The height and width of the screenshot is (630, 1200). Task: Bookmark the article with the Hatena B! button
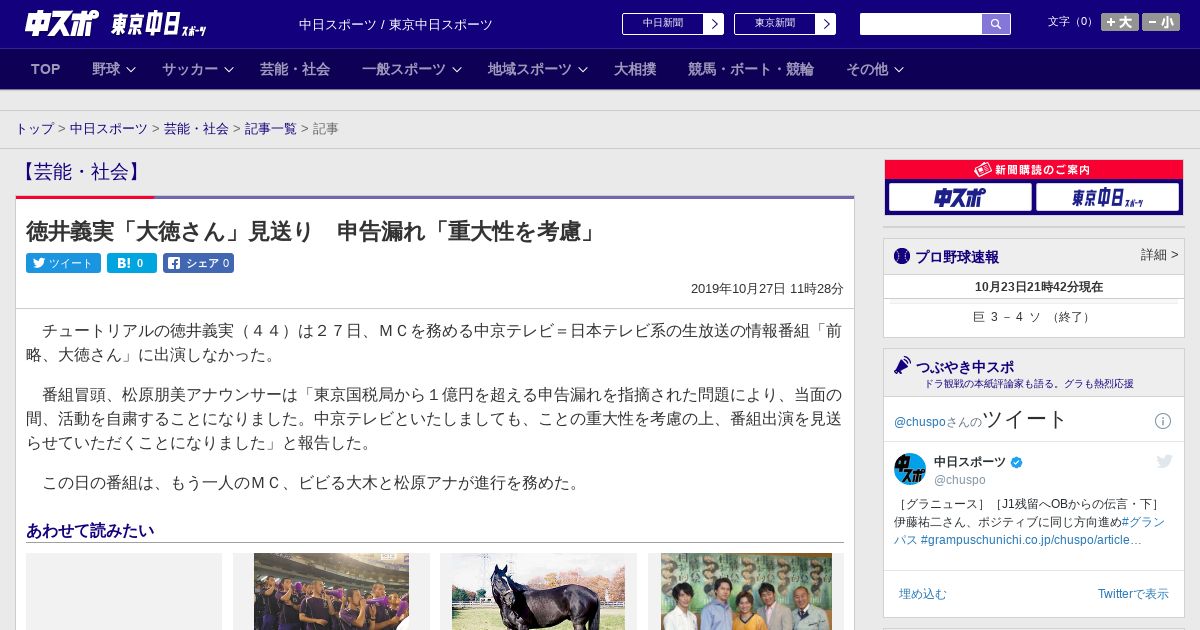pyautogui.click(x=132, y=263)
